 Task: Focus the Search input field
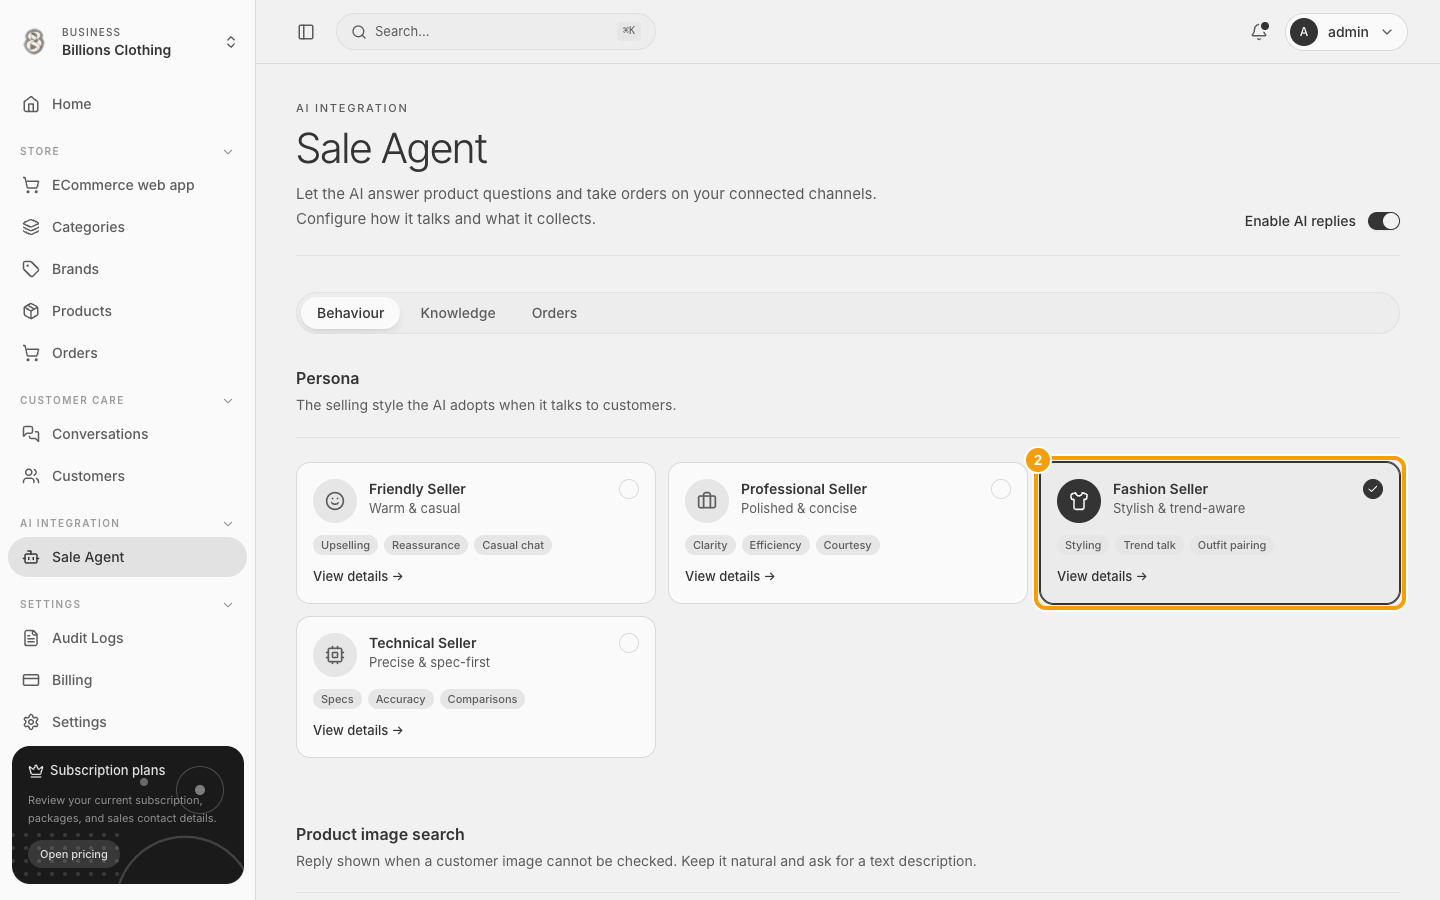(x=496, y=32)
